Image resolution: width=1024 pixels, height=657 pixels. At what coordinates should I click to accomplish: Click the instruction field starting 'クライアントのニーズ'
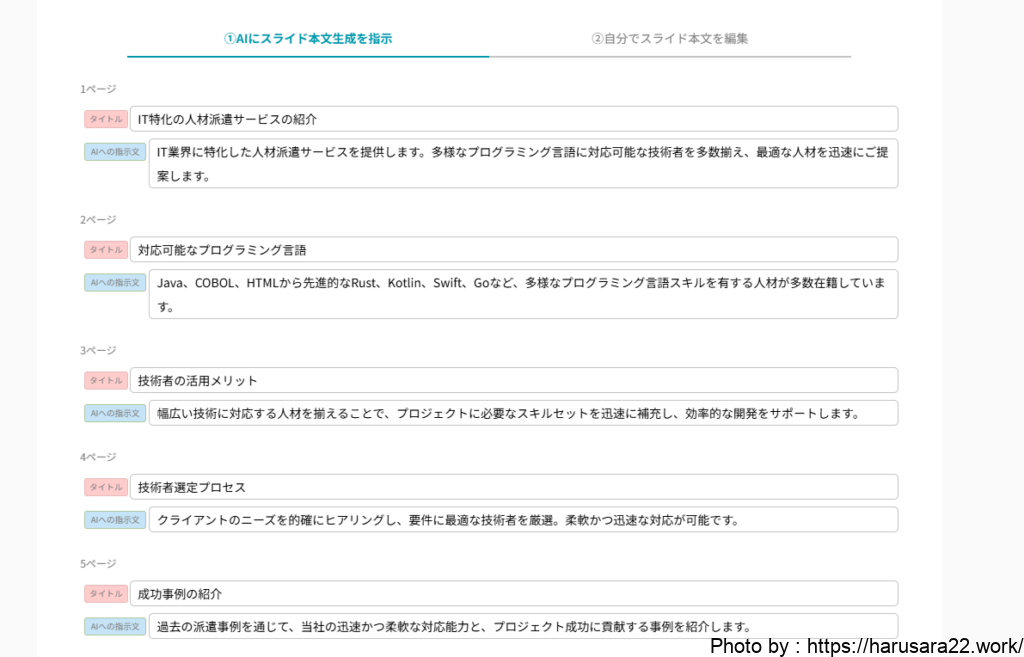click(522, 520)
